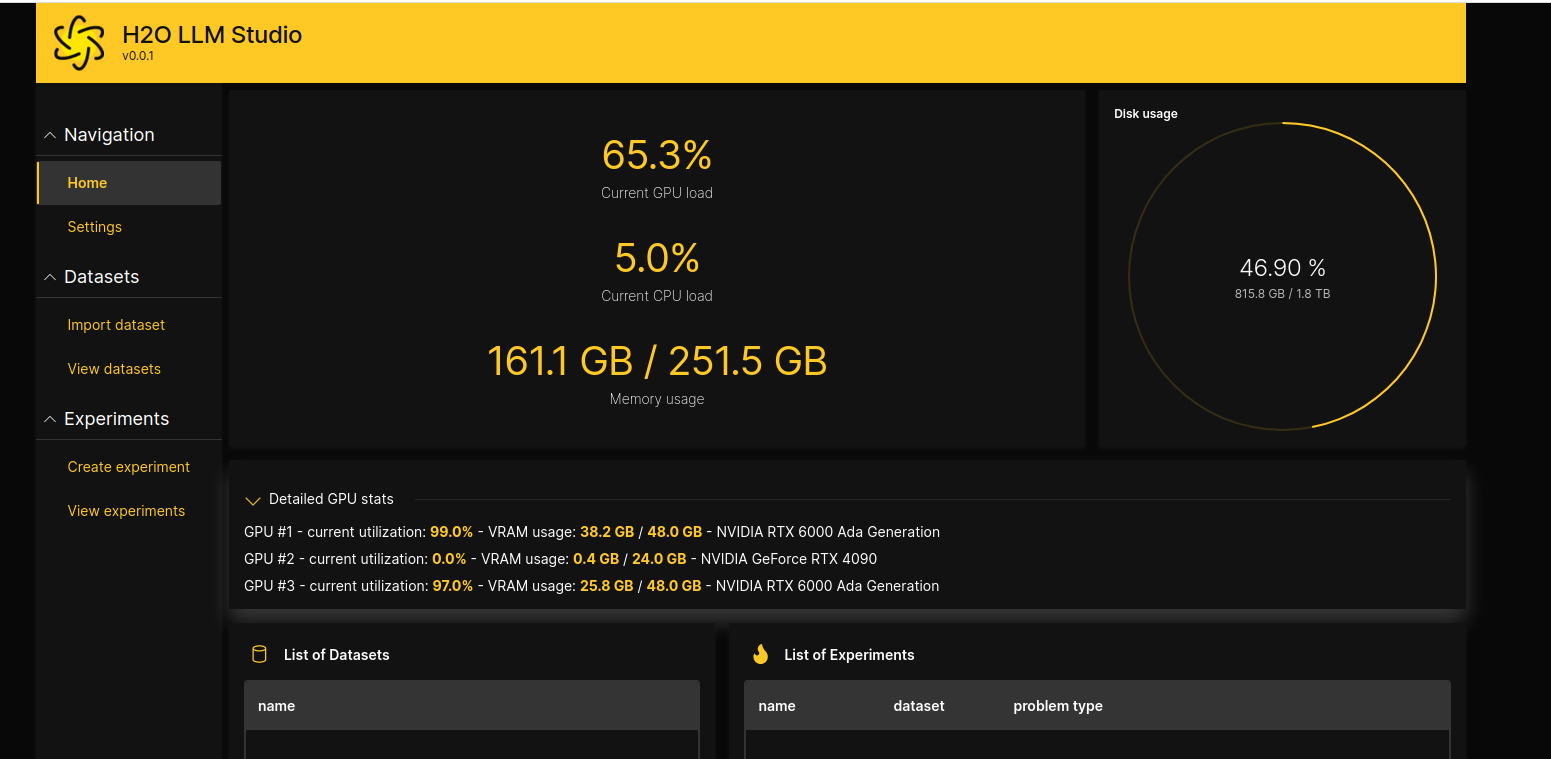Click the 25.8 GB VRAM usage value

607,586
